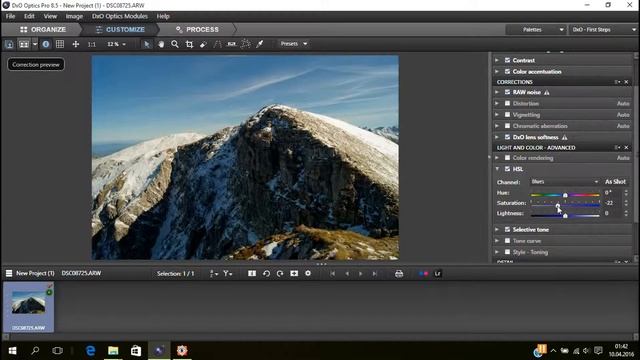This screenshot has width=640, height=360.
Task: Show image information overlay icon
Action: (x=46, y=44)
